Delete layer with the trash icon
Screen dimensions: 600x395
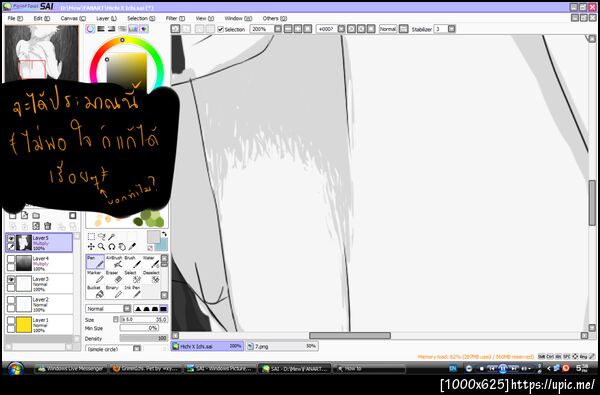pyautogui.click(x=47, y=226)
